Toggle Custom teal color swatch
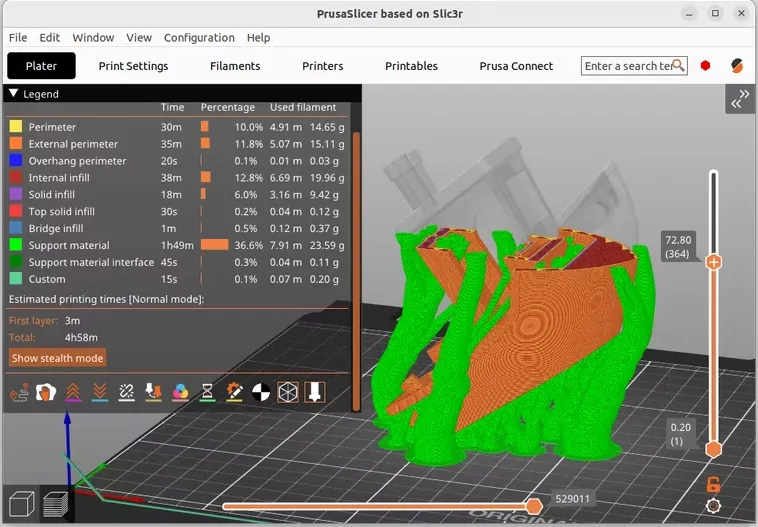This screenshot has width=758, height=527. (x=16, y=279)
